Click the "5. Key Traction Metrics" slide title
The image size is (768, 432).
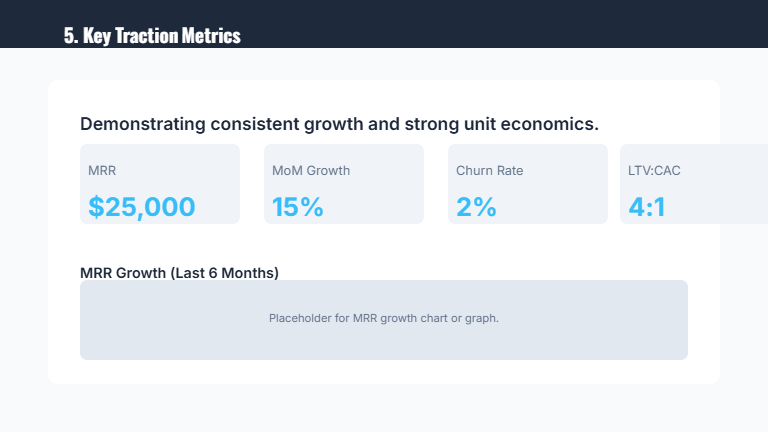click(152, 36)
